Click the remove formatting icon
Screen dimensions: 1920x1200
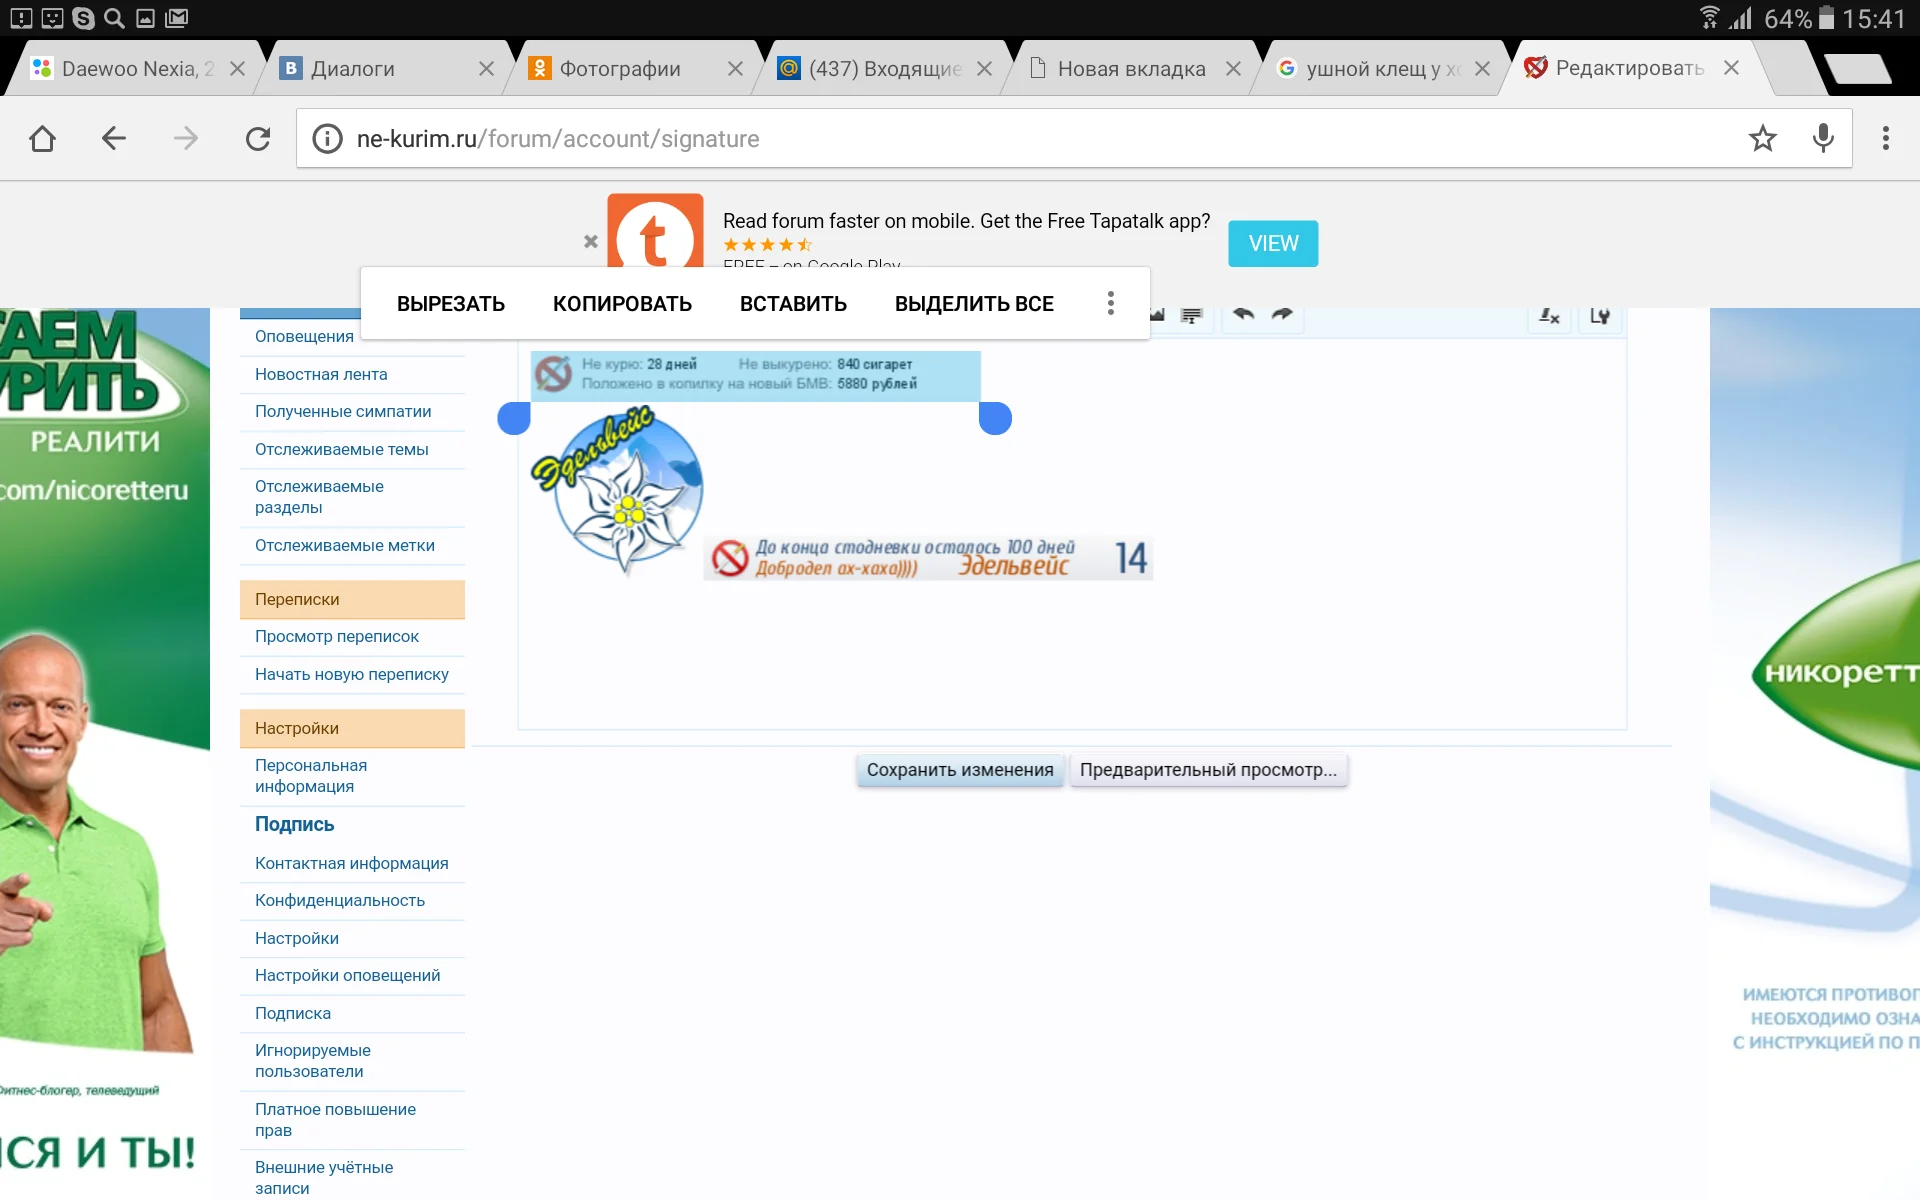[1549, 316]
